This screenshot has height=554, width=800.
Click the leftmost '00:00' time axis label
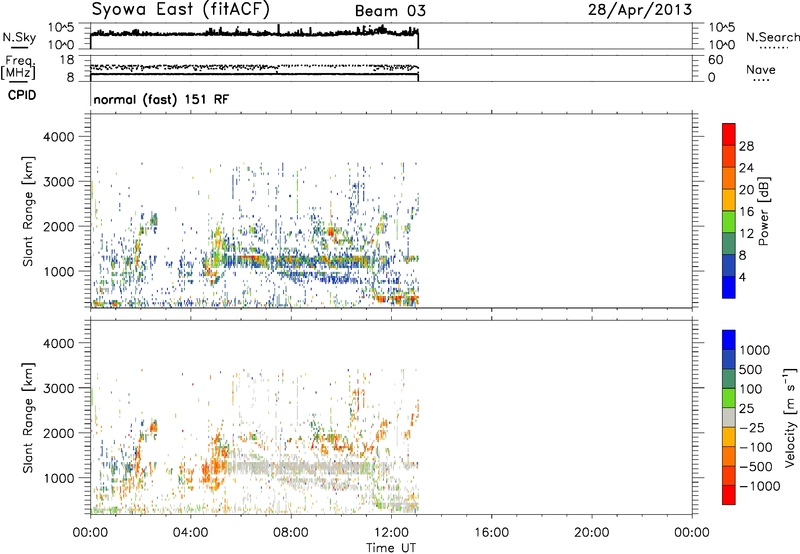90,533
